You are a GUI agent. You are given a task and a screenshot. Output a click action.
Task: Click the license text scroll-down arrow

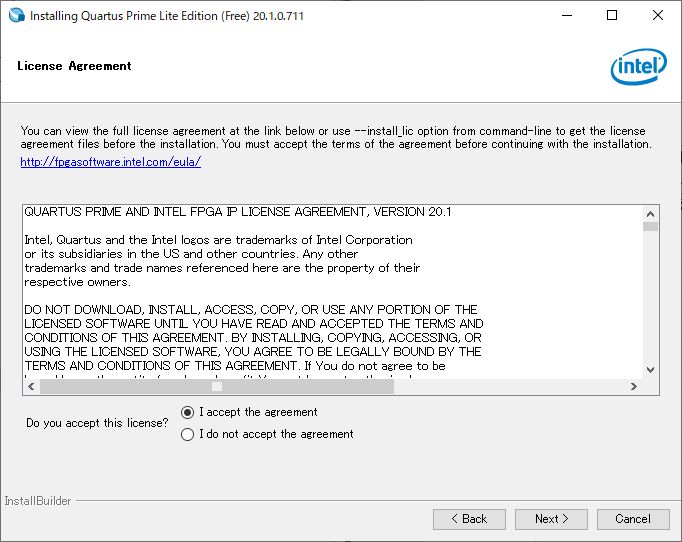(x=650, y=369)
